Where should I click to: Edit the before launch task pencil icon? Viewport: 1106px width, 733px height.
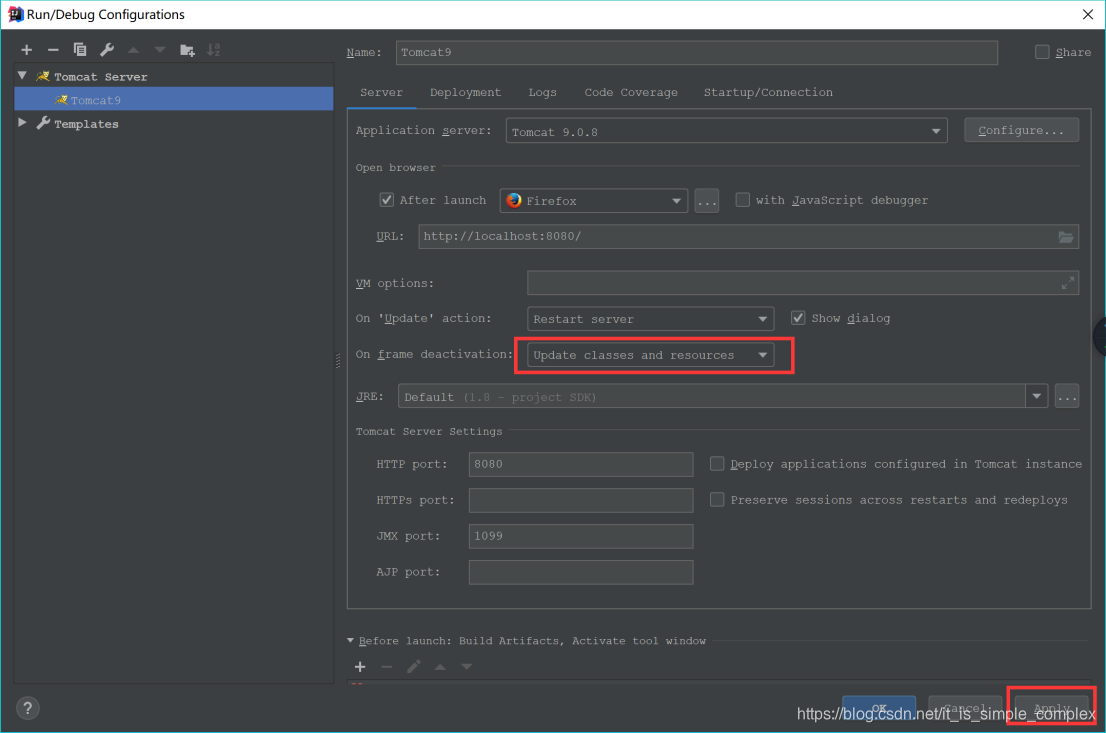413,667
